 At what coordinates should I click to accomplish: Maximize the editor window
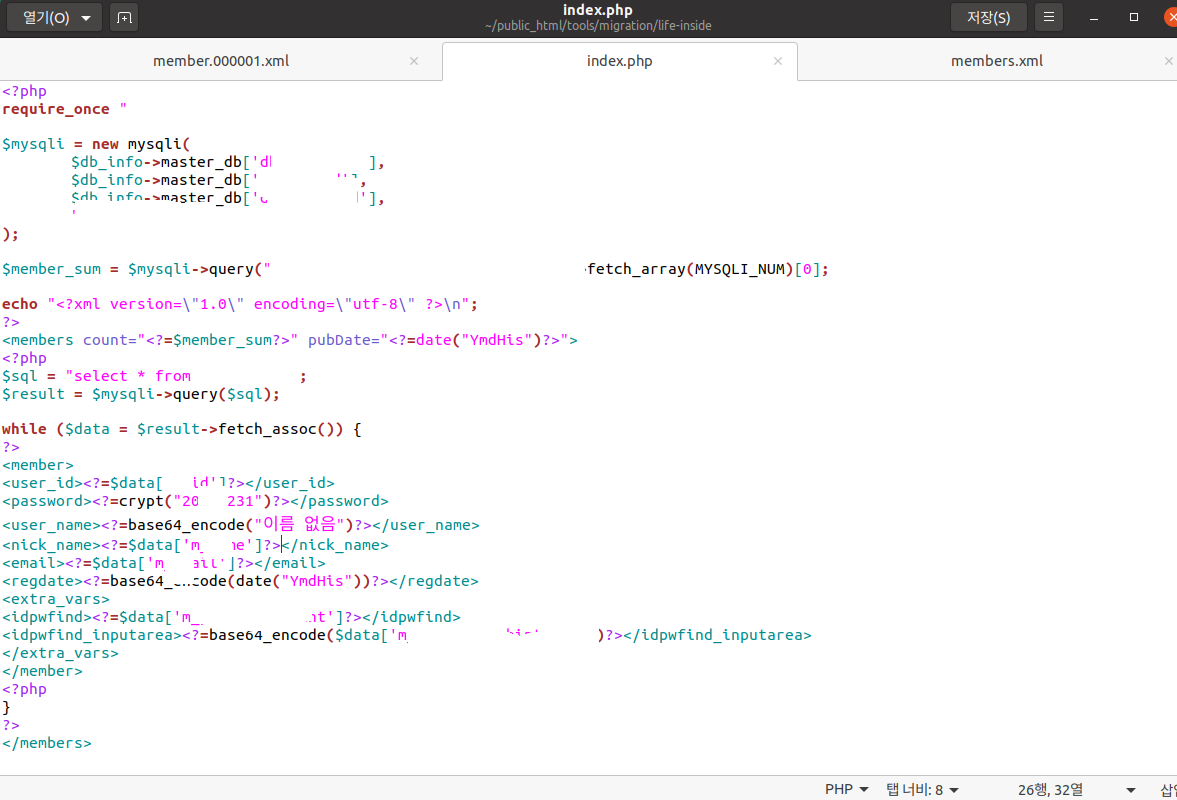[1133, 17]
